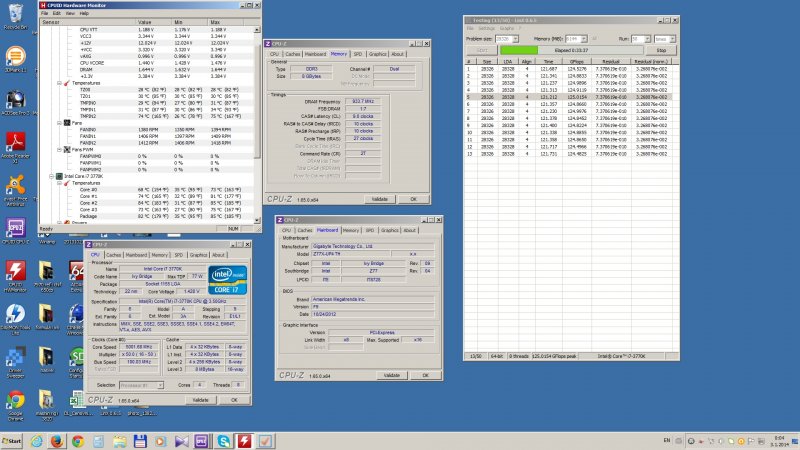Select highlighted row 5 in LinX results

[567, 97]
